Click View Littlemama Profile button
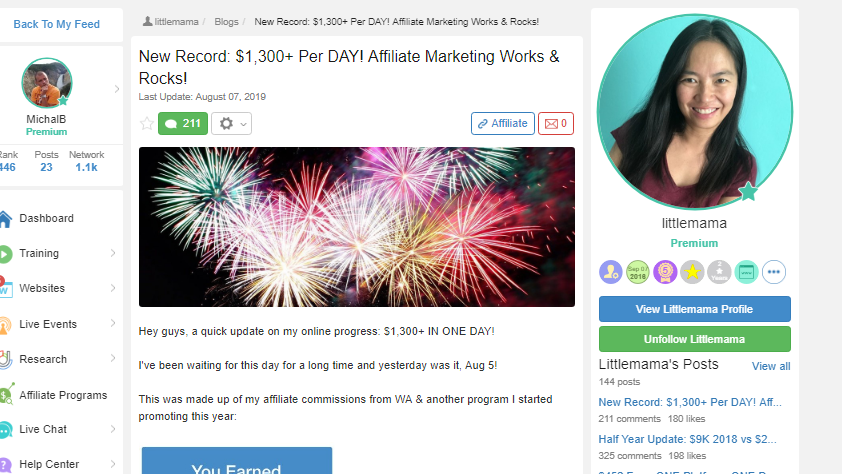Image resolution: width=842 pixels, height=474 pixels. (x=694, y=309)
